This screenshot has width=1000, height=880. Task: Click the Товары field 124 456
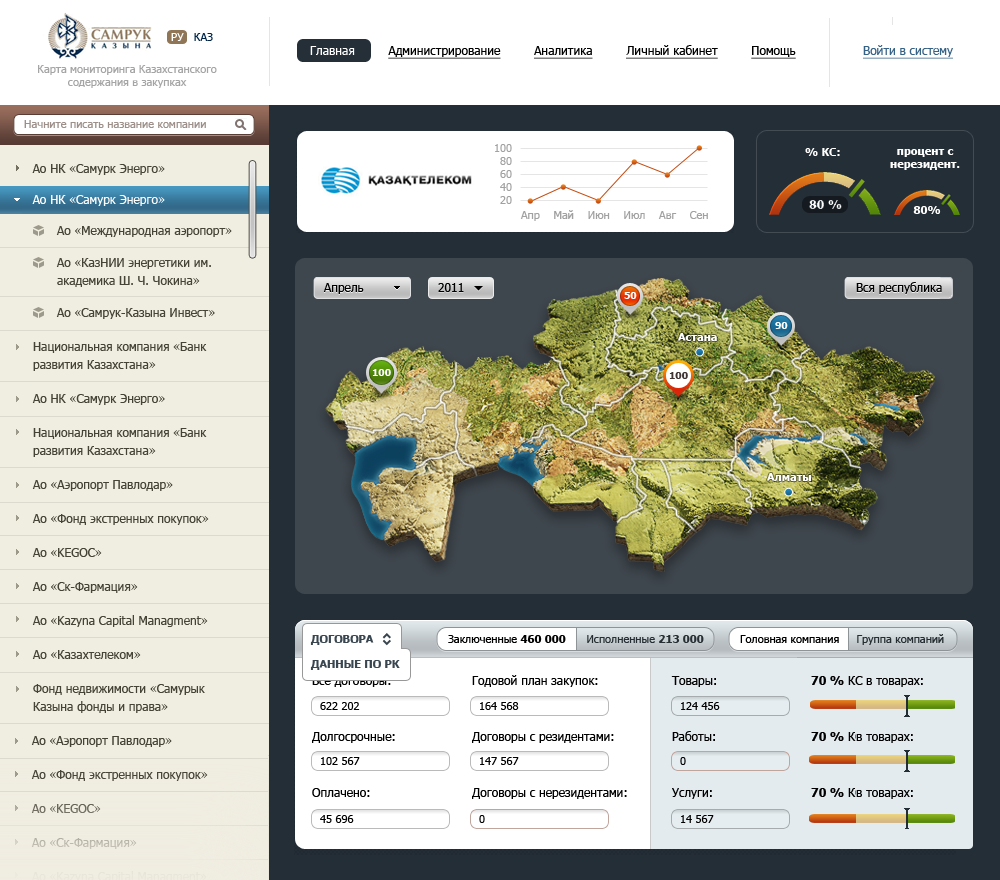[730, 706]
